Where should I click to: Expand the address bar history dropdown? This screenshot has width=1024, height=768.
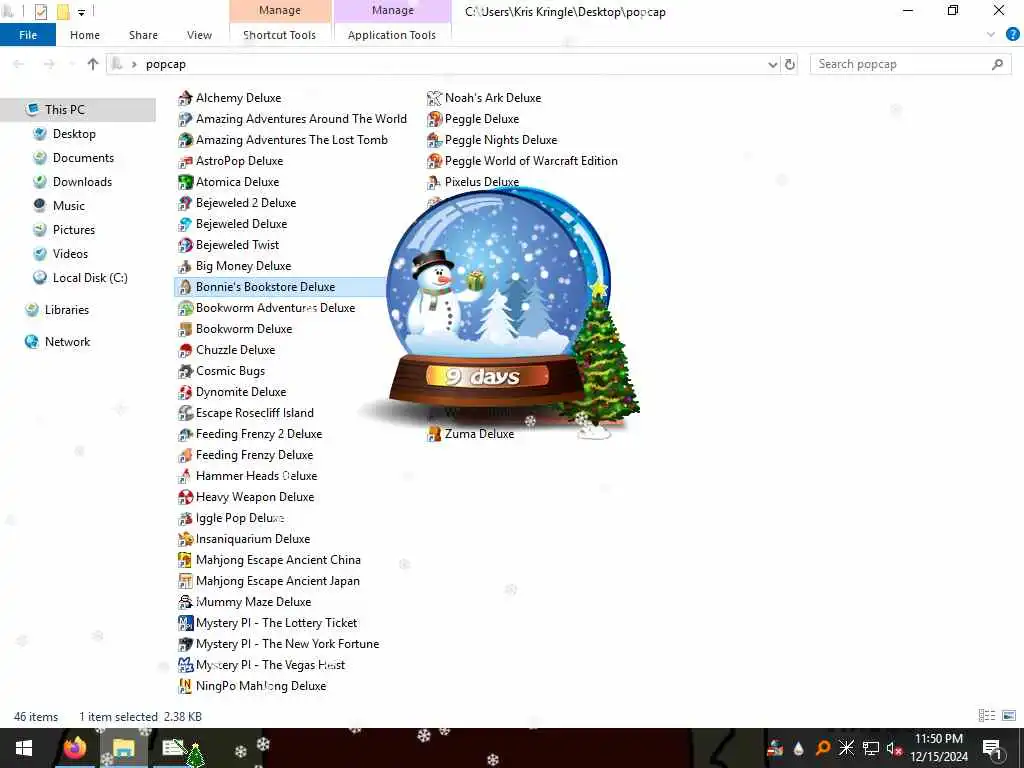(773, 64)
